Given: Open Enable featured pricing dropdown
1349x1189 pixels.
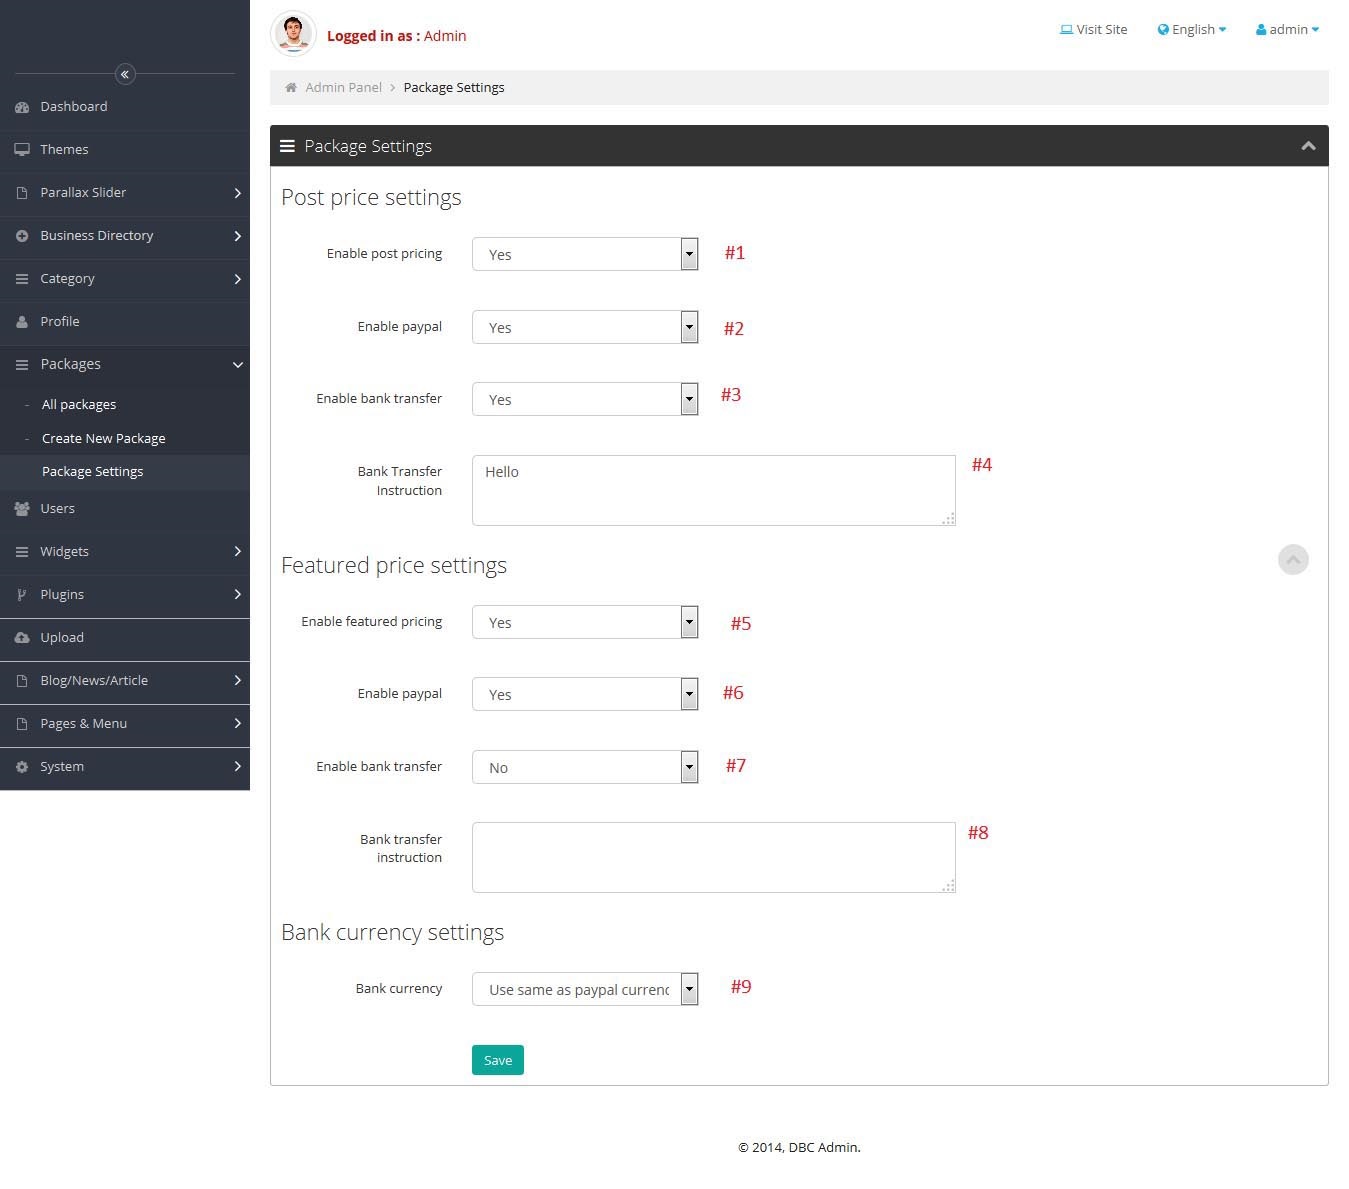Looking at the screenshot, I should [x=585, y=622].
